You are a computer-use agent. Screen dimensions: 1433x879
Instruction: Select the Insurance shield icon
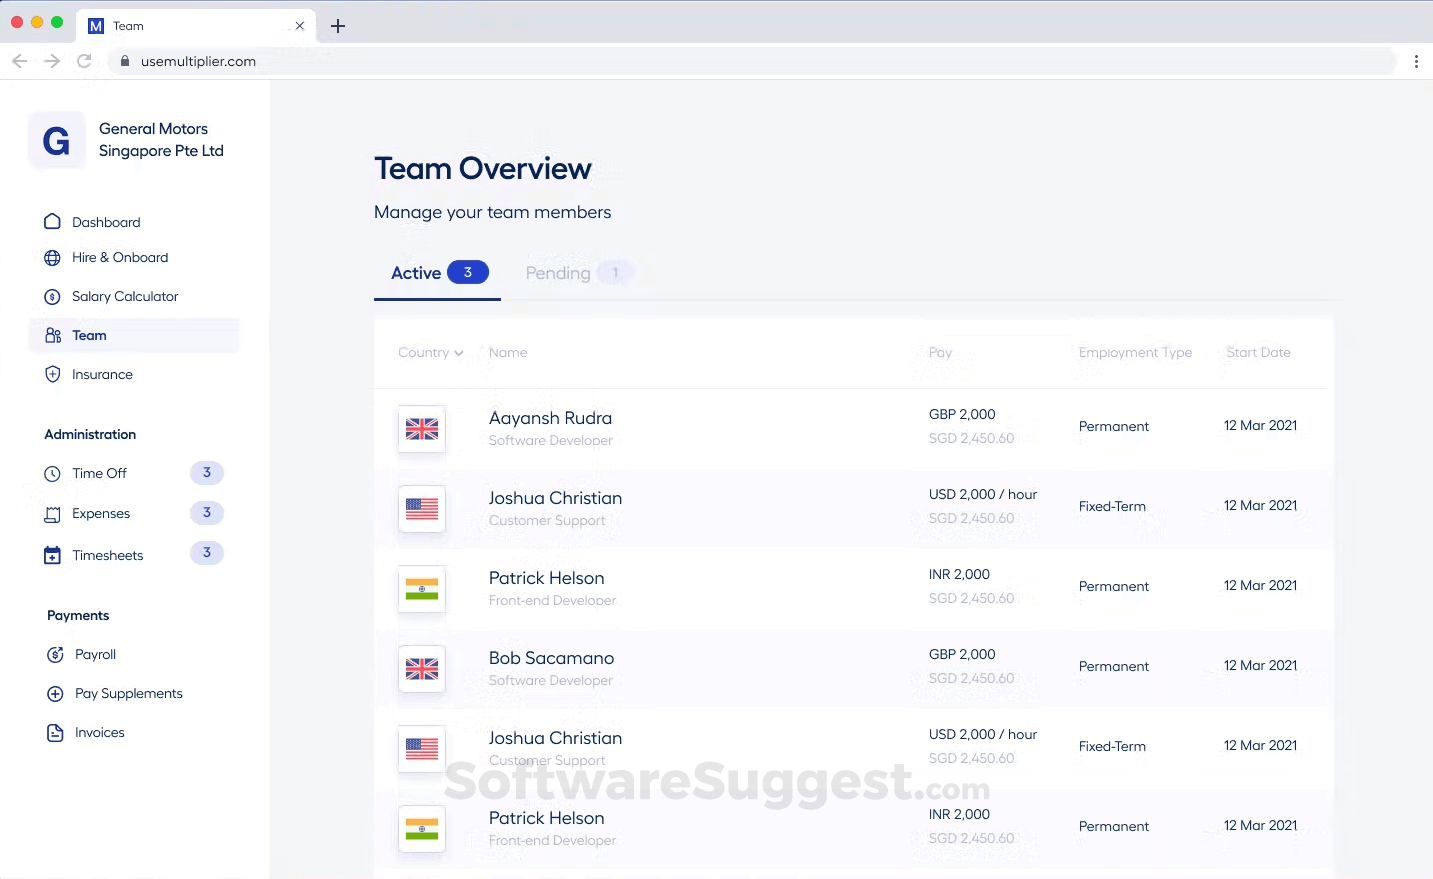click(x=53, y=374)
